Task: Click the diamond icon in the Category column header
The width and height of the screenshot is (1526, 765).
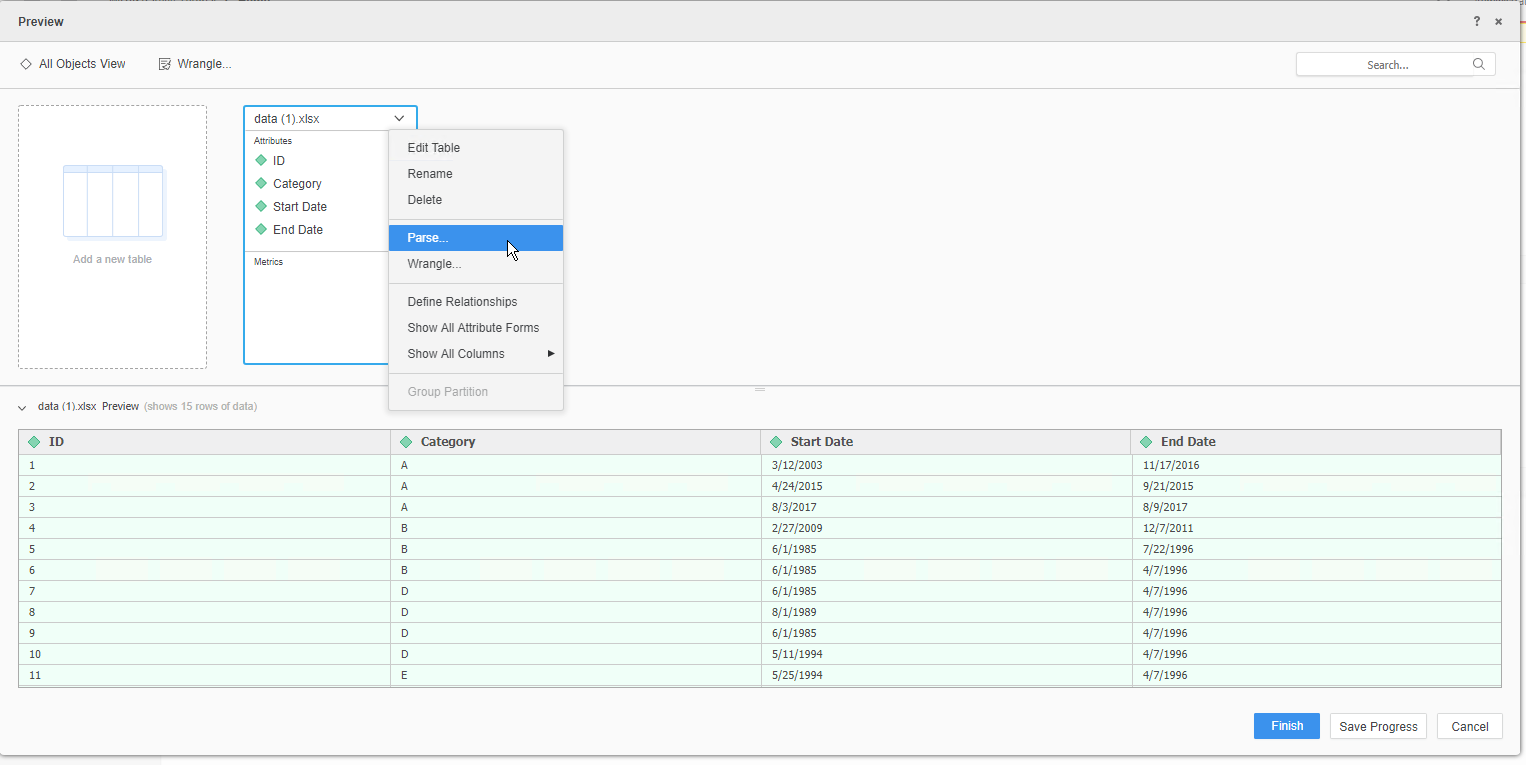Action: [406, 441]
